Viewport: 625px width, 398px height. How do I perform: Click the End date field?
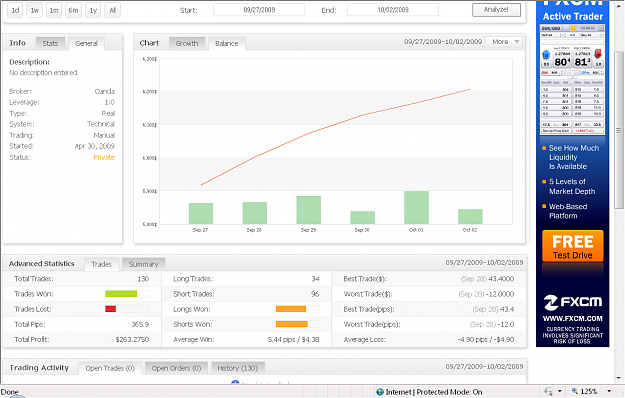pyautogui.click(x=393, y=10)
